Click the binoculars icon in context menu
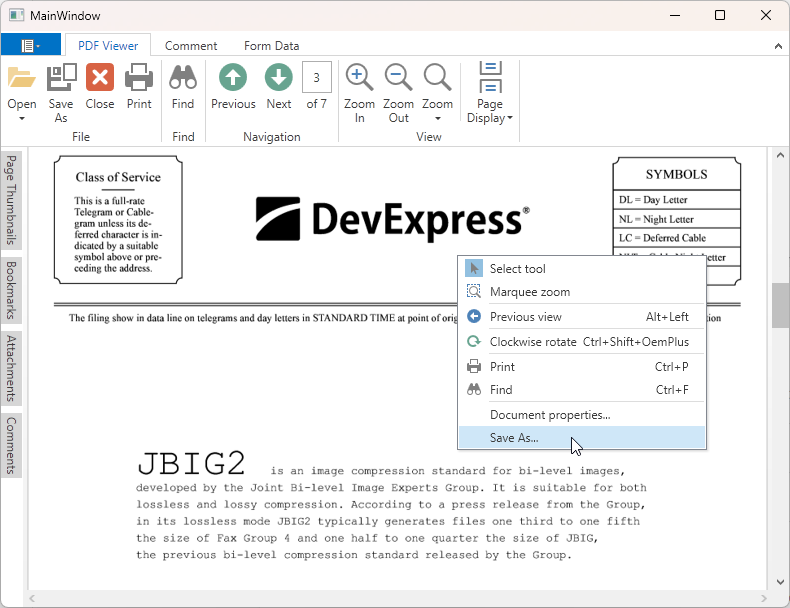Viewport: 790px width, 608px height. (474, 389)
